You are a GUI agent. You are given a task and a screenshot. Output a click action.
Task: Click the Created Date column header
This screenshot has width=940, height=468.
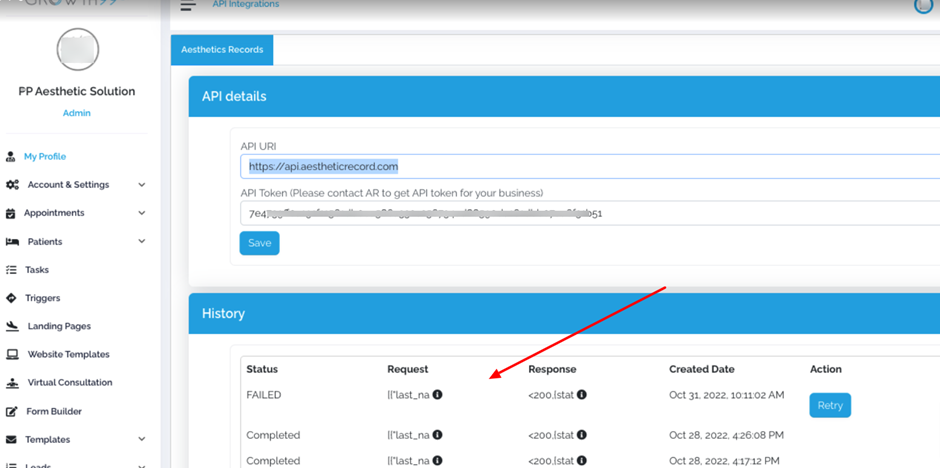coord(701,369)
